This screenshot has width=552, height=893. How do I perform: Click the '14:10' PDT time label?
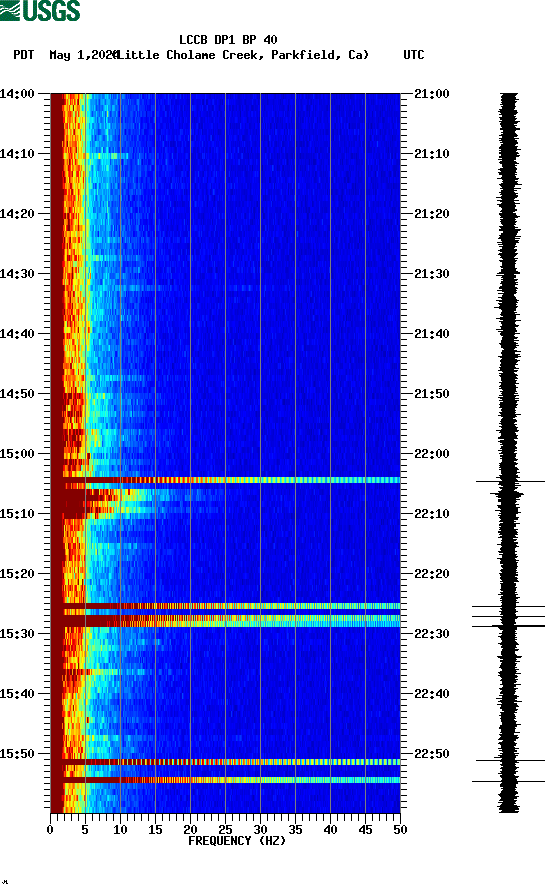[17, 154]
